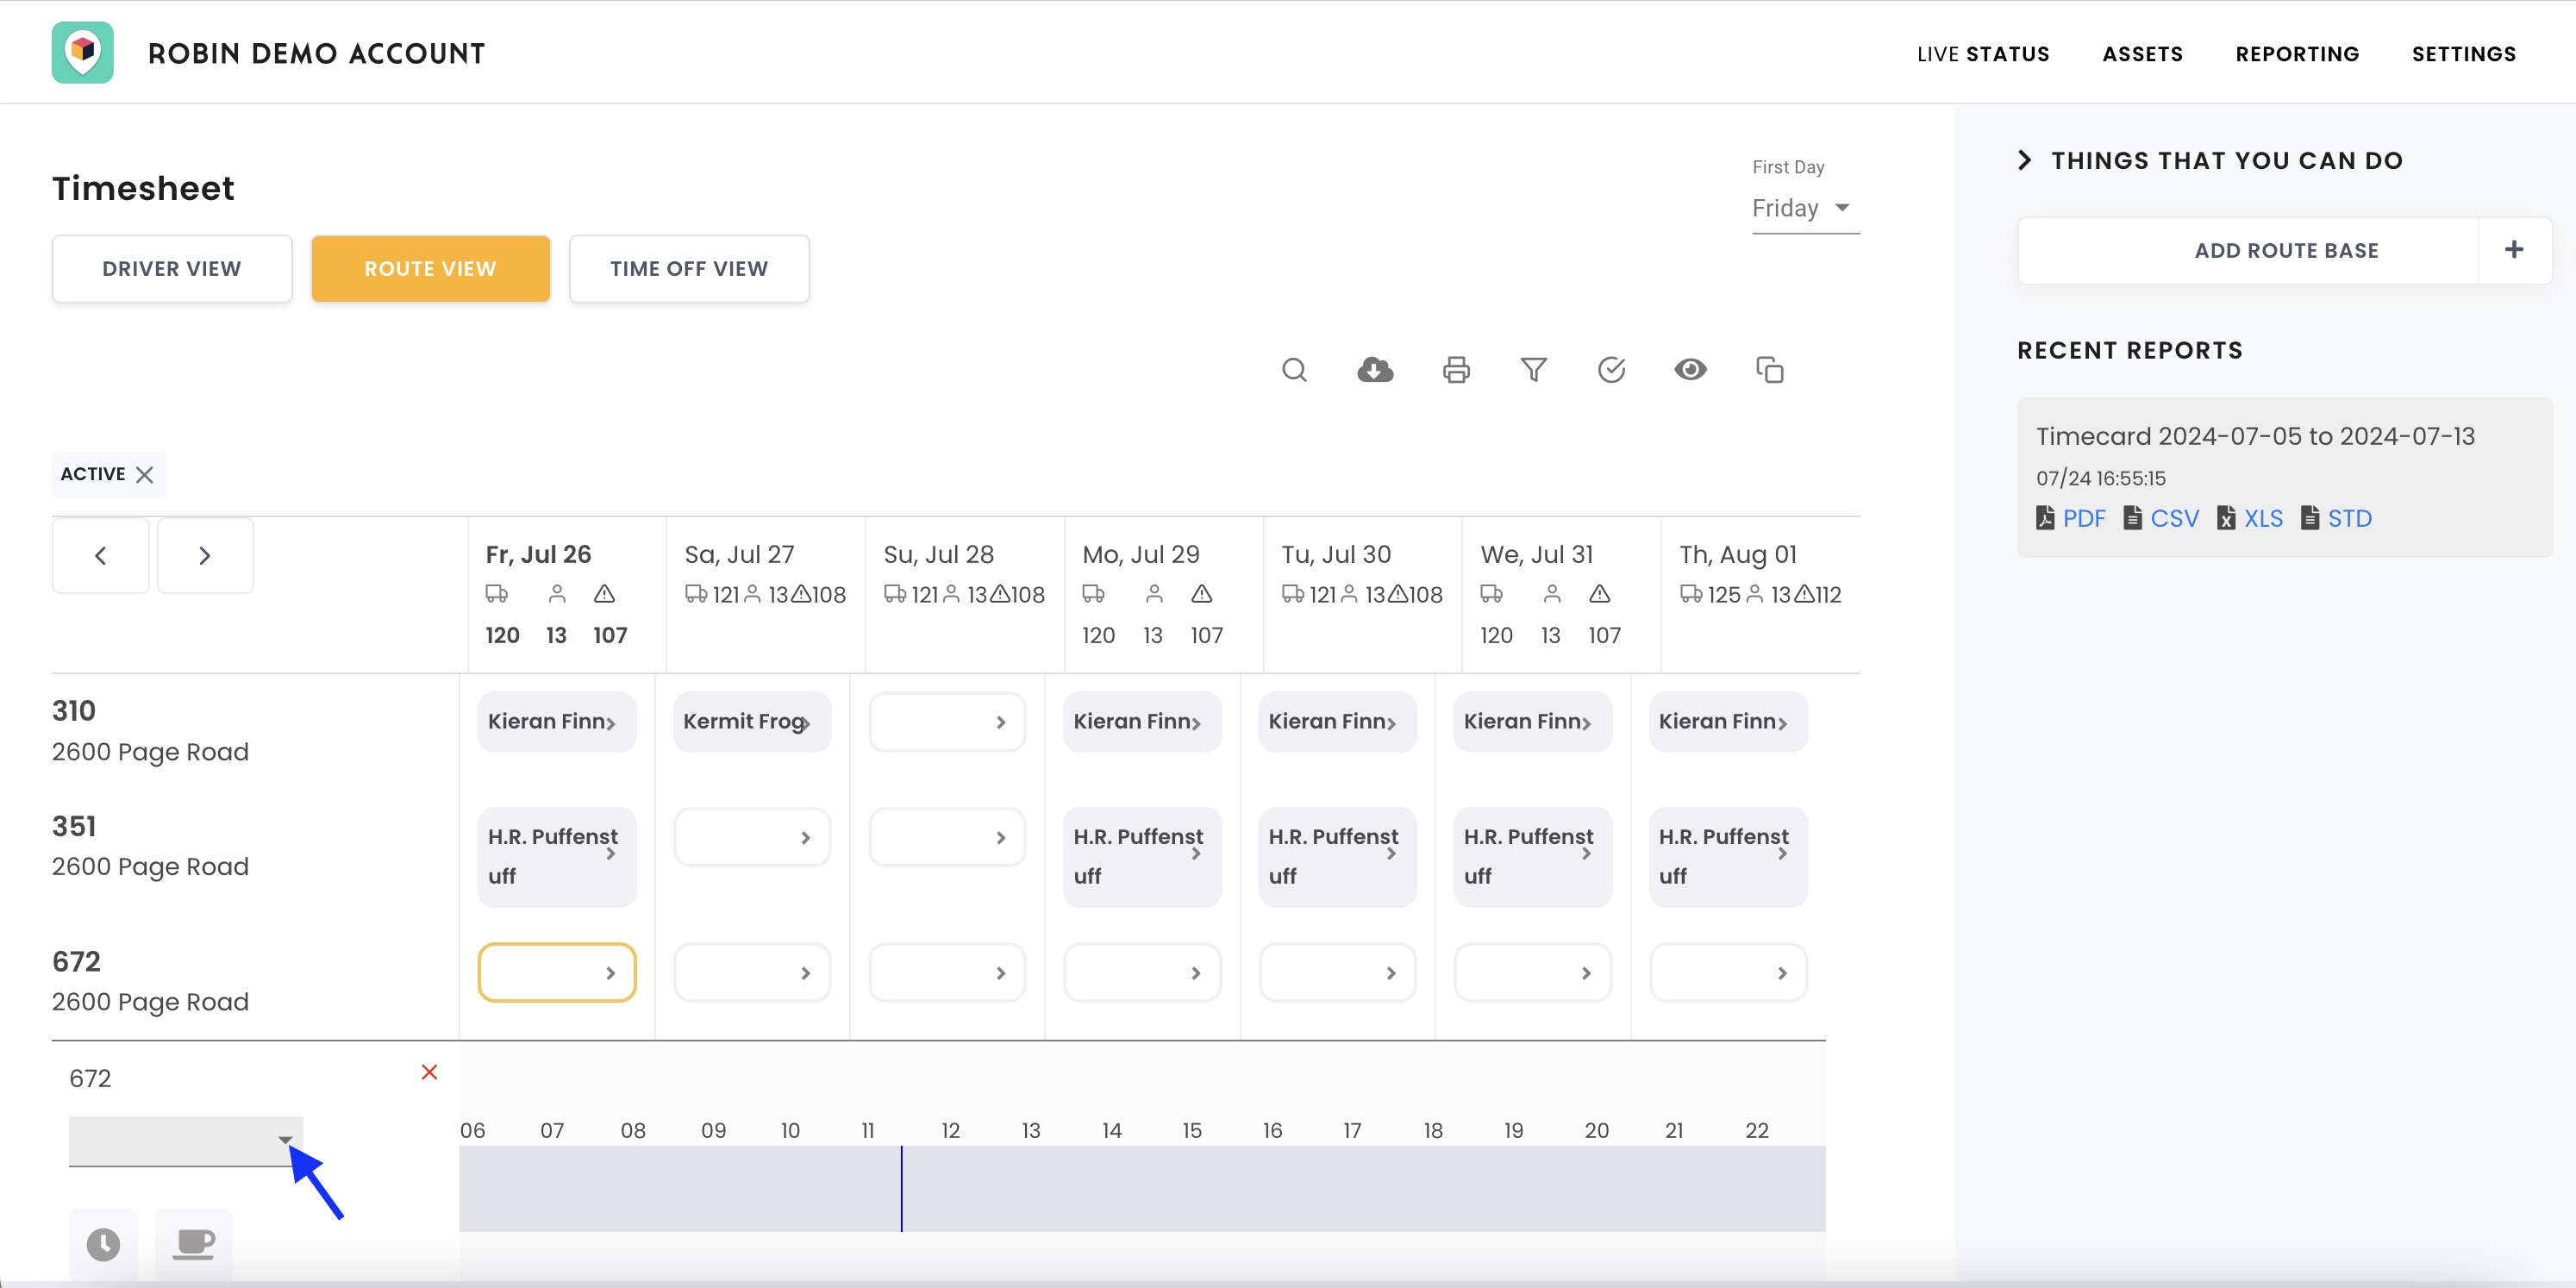Open the First Day Friday dropdown
Image resolution: width=2576 pixels, height=1288 pixels.
[1805, 208]
